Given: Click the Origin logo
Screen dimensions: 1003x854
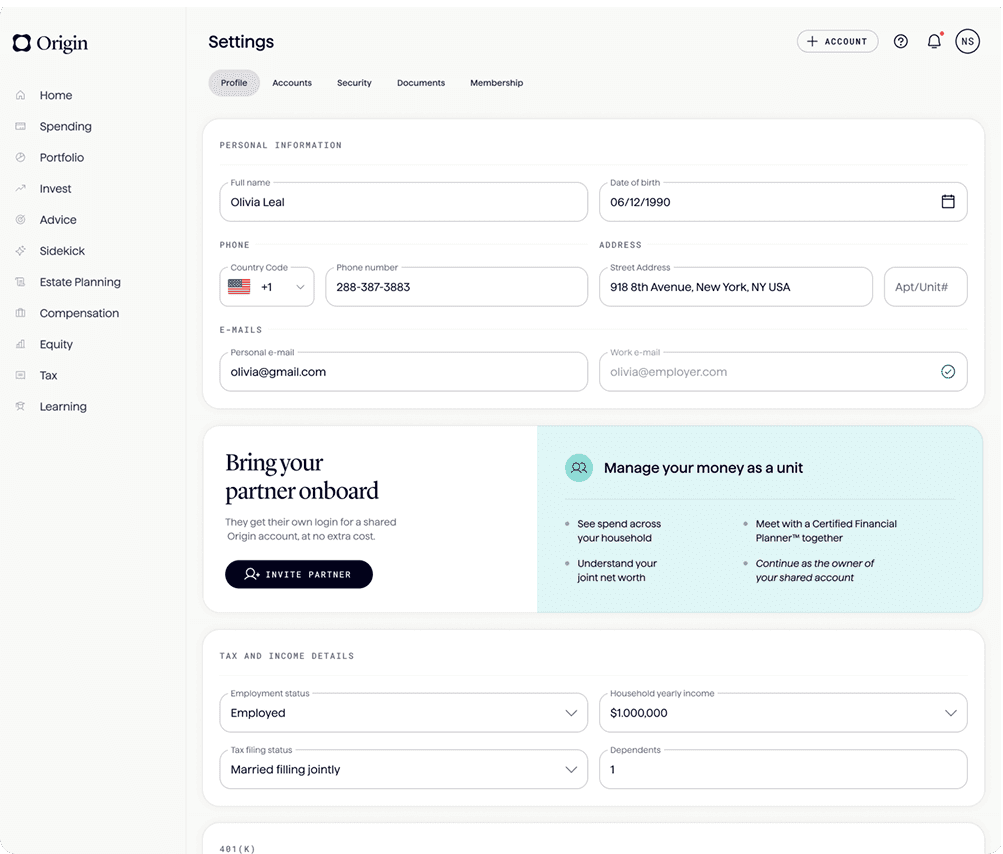Looking at the screenshot, I should tap(50, 43).
